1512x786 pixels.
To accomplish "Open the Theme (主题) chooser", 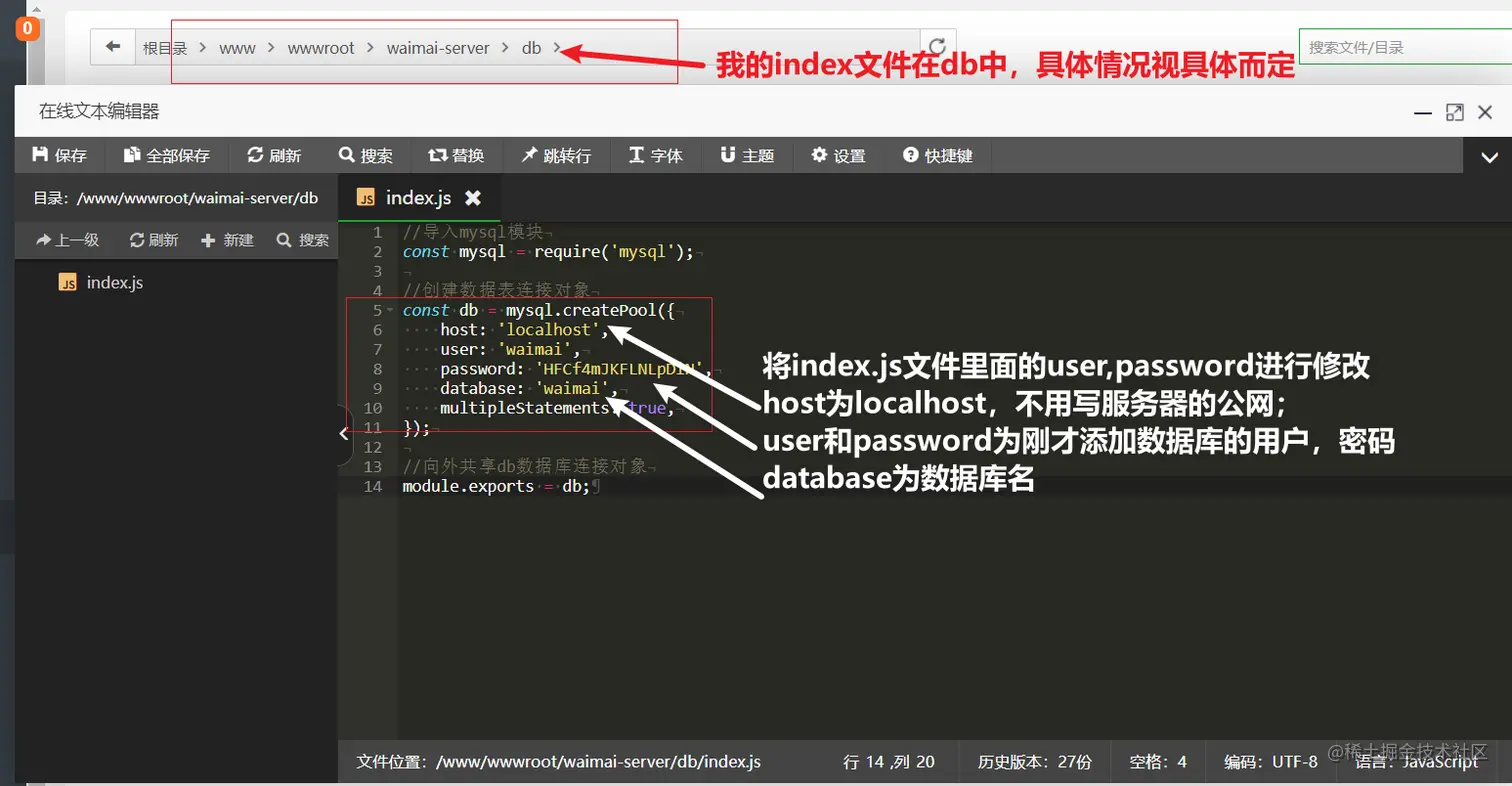I will 747,156.
